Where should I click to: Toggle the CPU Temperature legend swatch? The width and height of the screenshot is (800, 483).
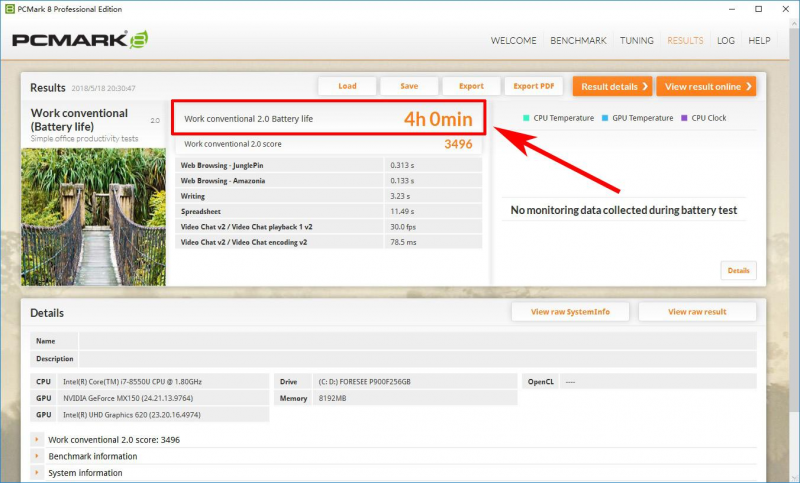point(527,118)
